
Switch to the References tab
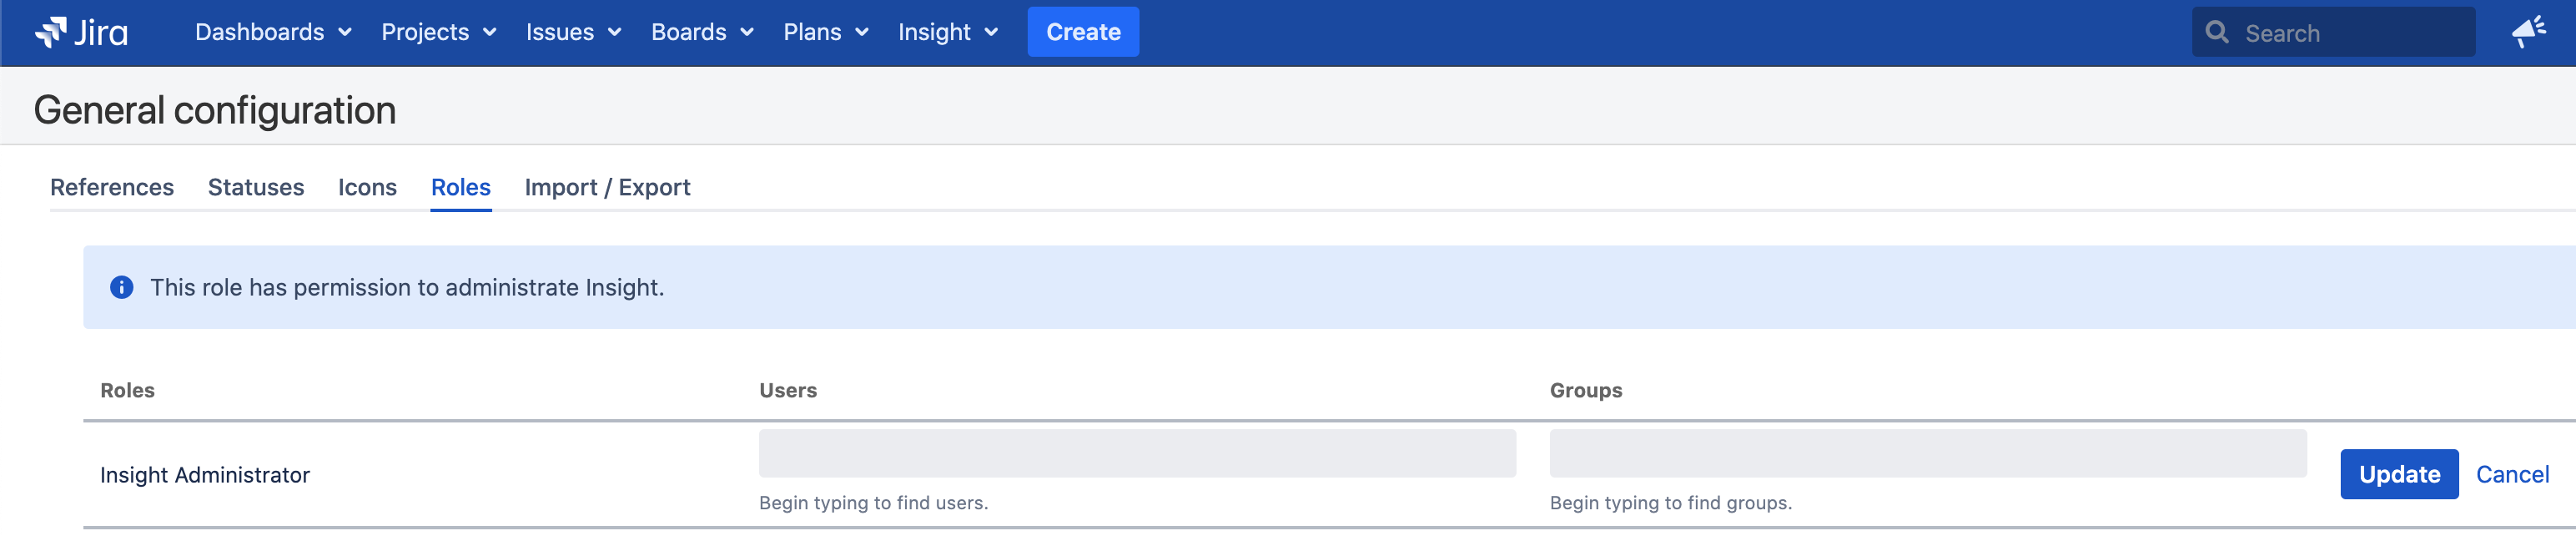(x=112, y=187)
